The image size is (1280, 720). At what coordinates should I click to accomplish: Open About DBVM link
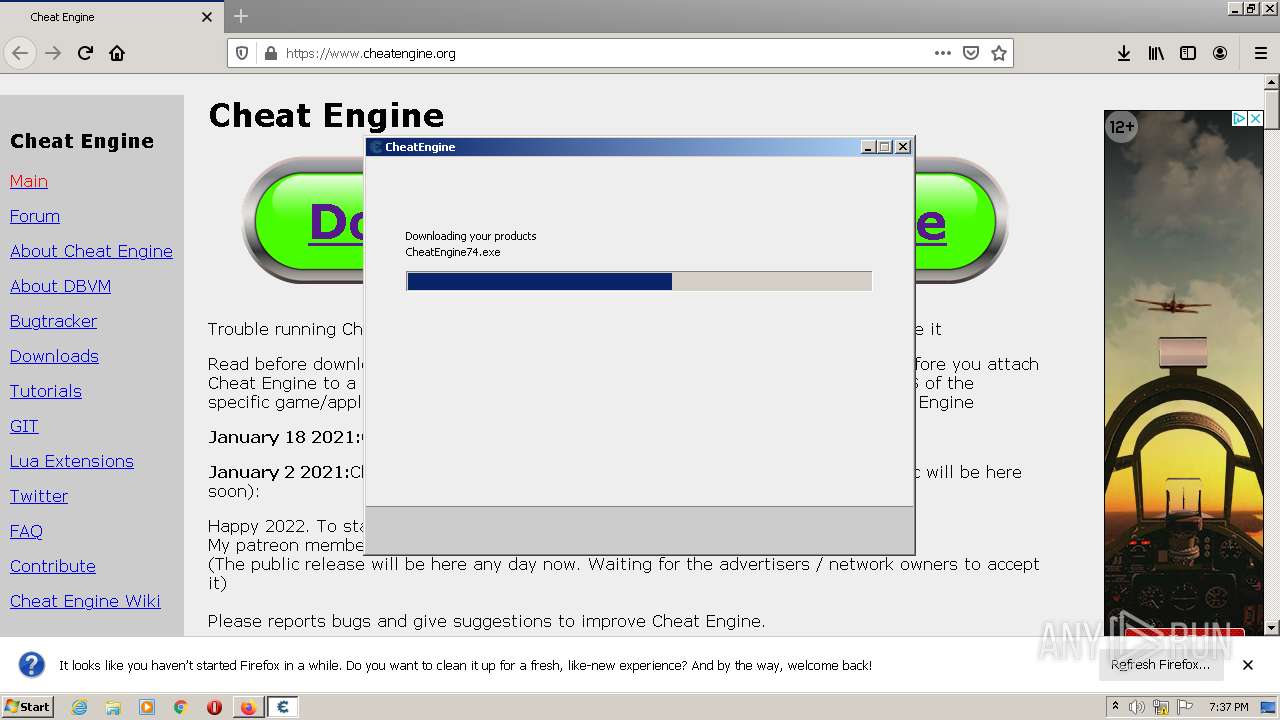click(60, 286)
